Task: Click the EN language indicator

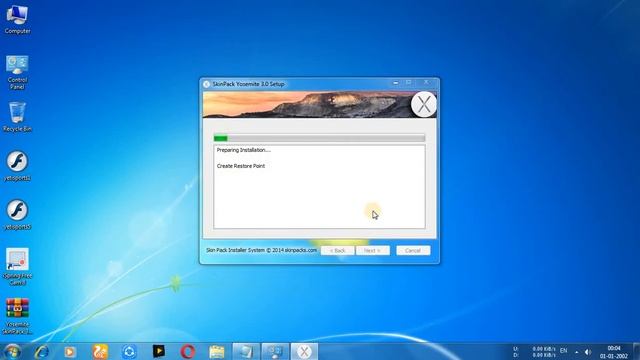Action: (x=564, y=351)
